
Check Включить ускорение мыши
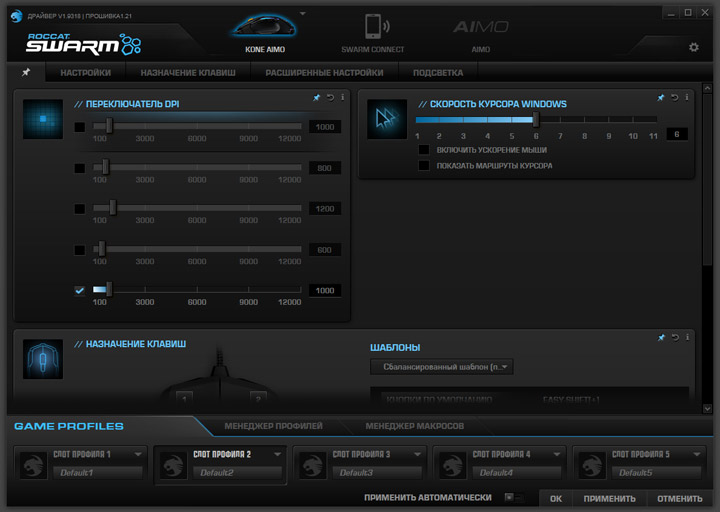click(424, 150)
